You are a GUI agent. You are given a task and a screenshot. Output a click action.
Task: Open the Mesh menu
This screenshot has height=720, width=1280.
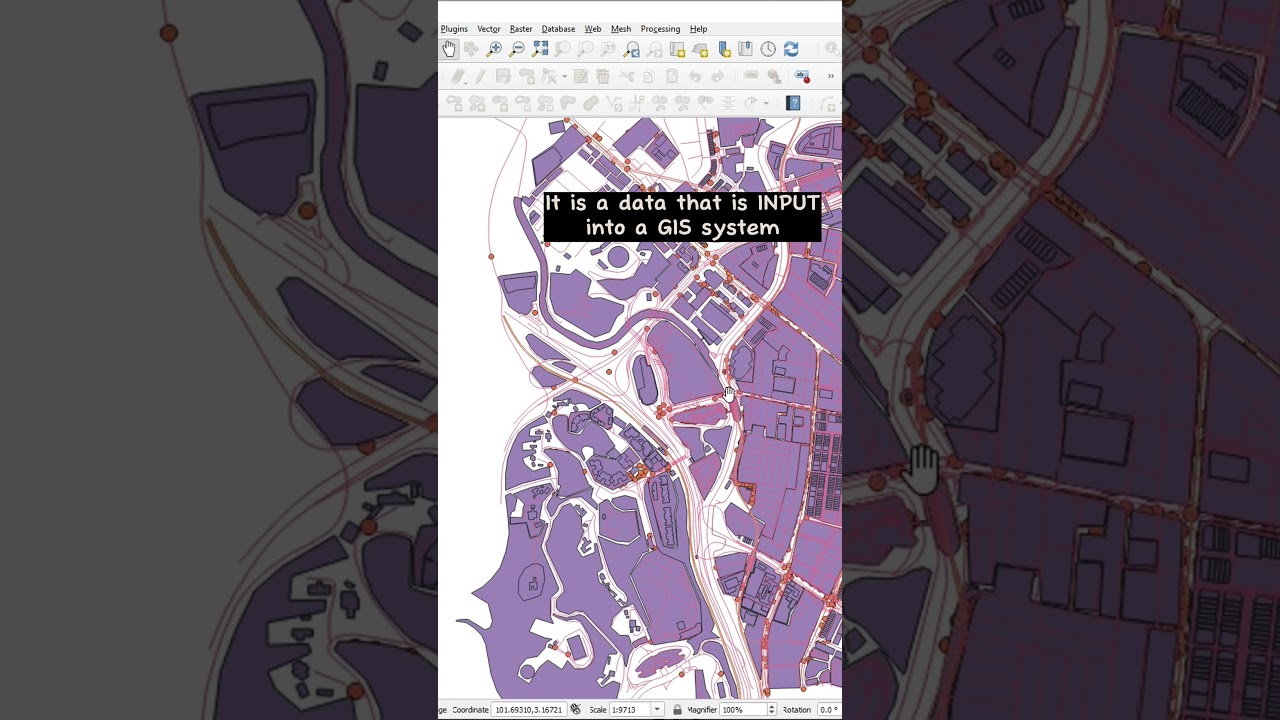pos(621,29)
